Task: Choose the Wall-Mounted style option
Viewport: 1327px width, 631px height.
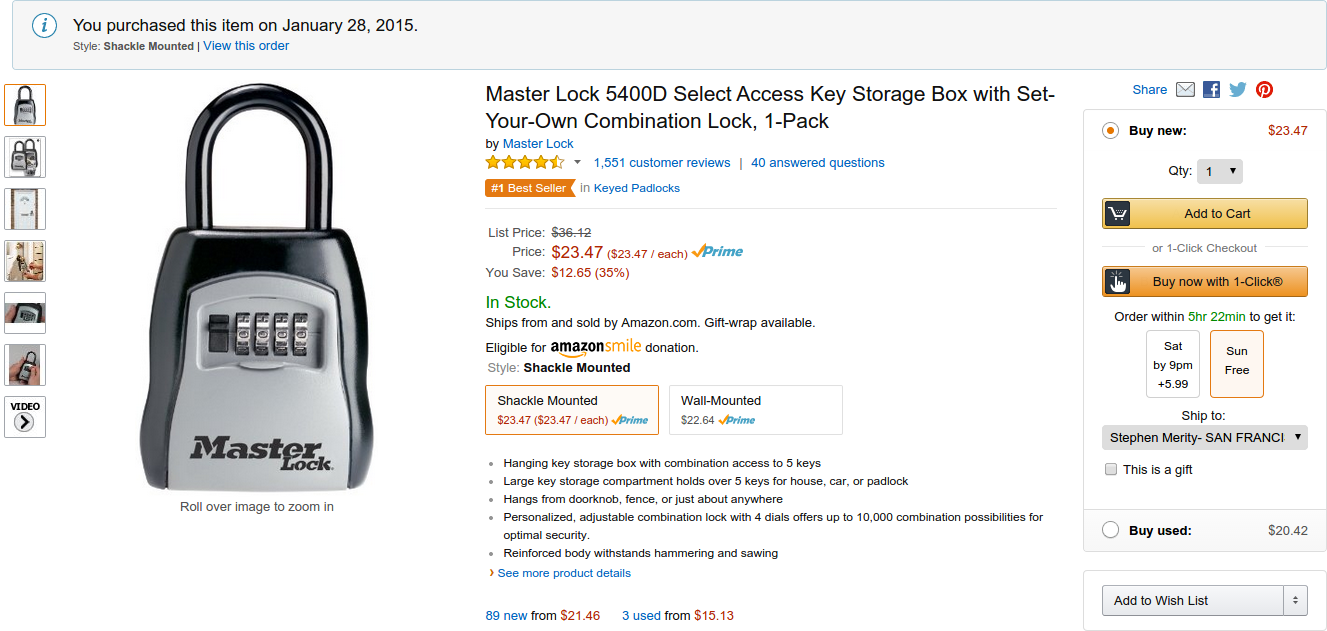Action: [x=755, y=410]
